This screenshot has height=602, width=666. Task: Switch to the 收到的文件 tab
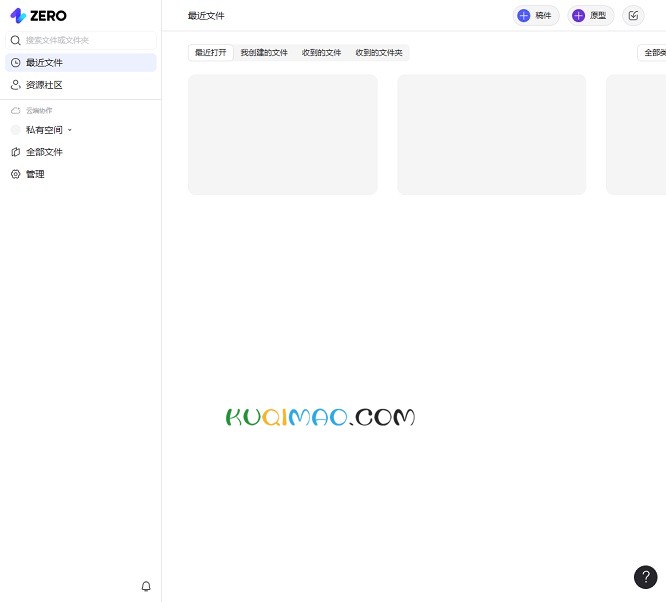pos(322,53)
